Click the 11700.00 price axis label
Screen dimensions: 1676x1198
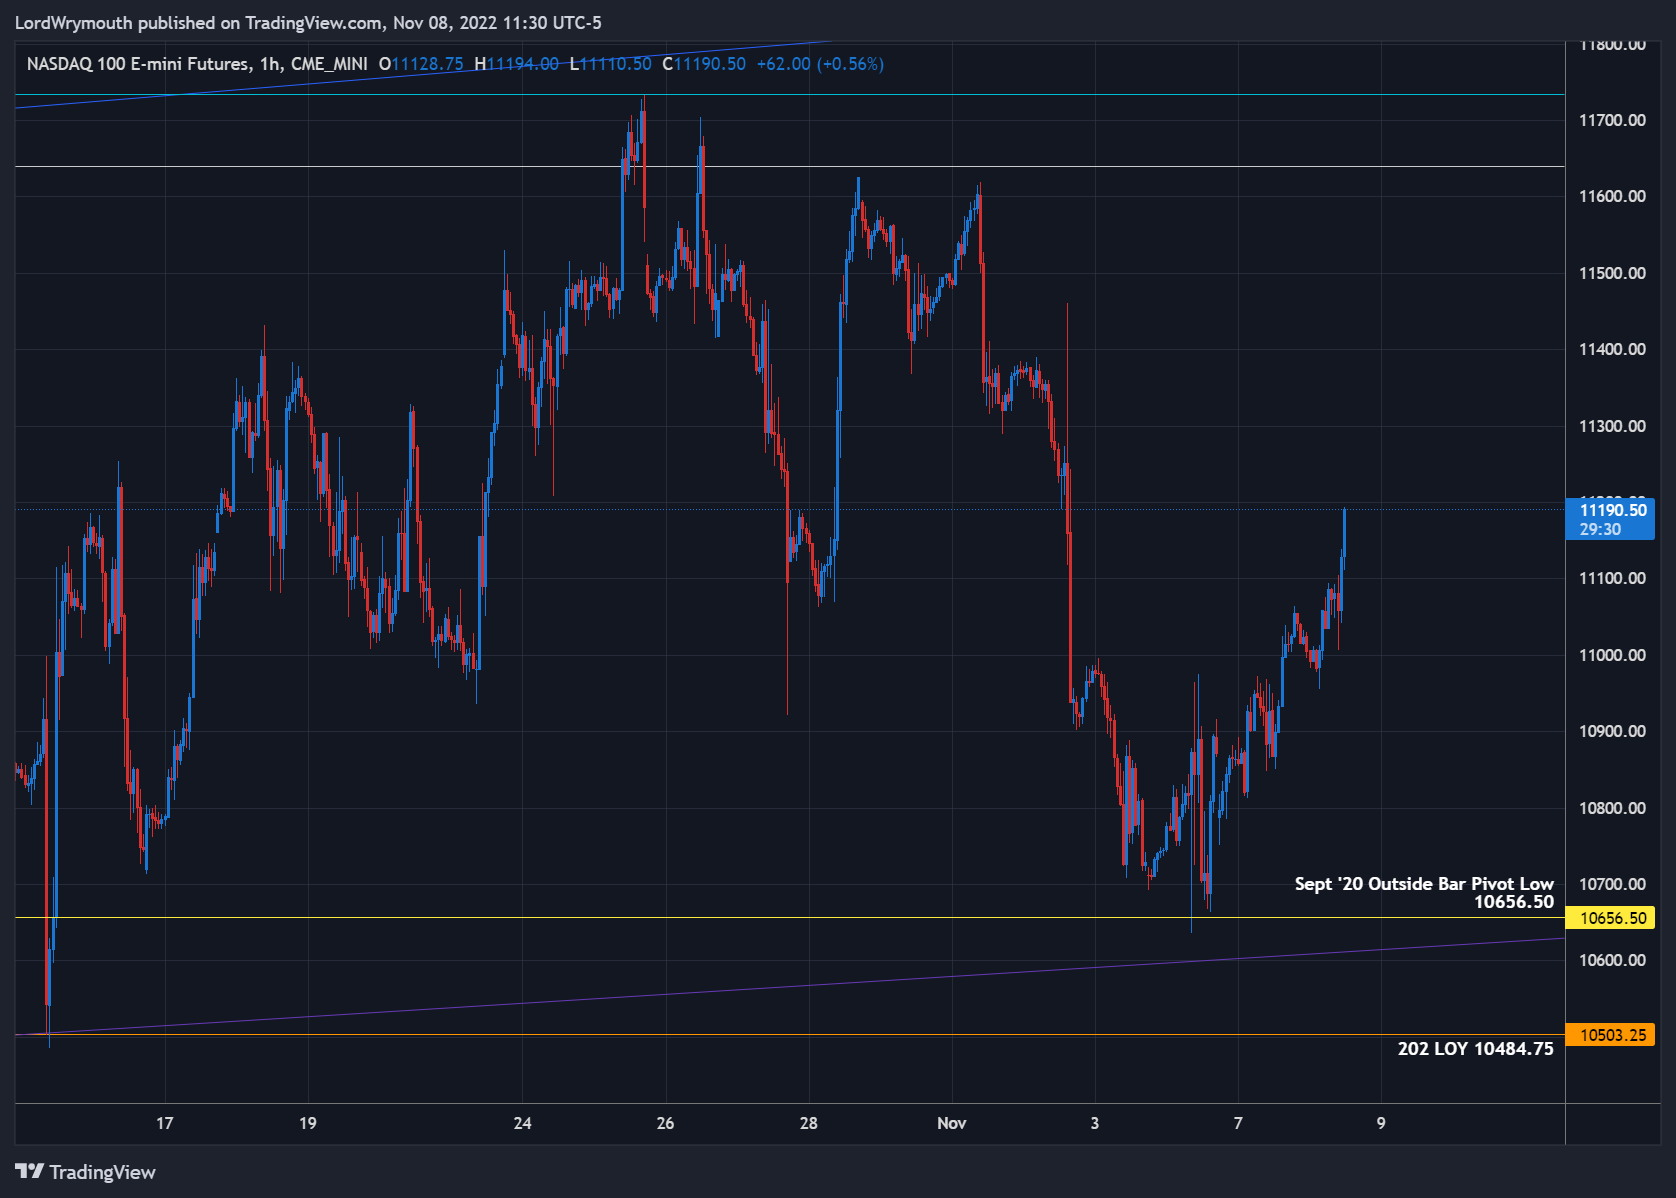1612,120
